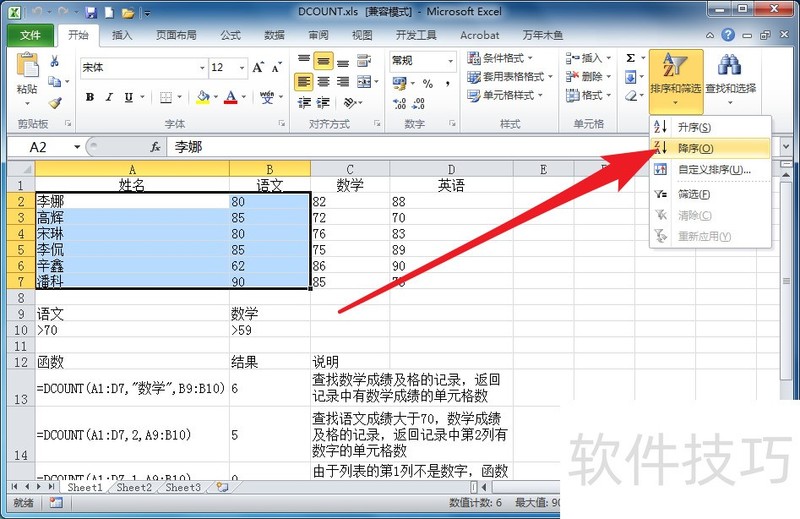Switch to the 插入 ribbon tab
Screen dimensions: 800x519
122,35
